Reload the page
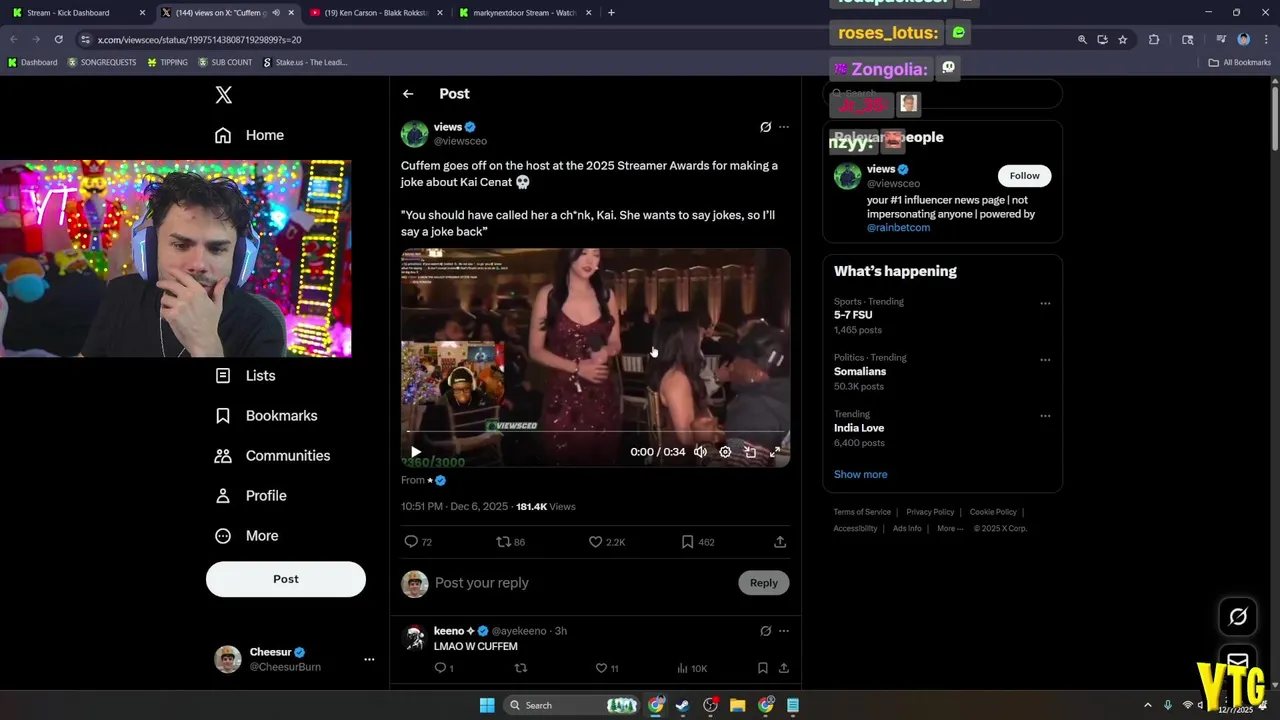 pyautogui.click(x=58, y=39)
